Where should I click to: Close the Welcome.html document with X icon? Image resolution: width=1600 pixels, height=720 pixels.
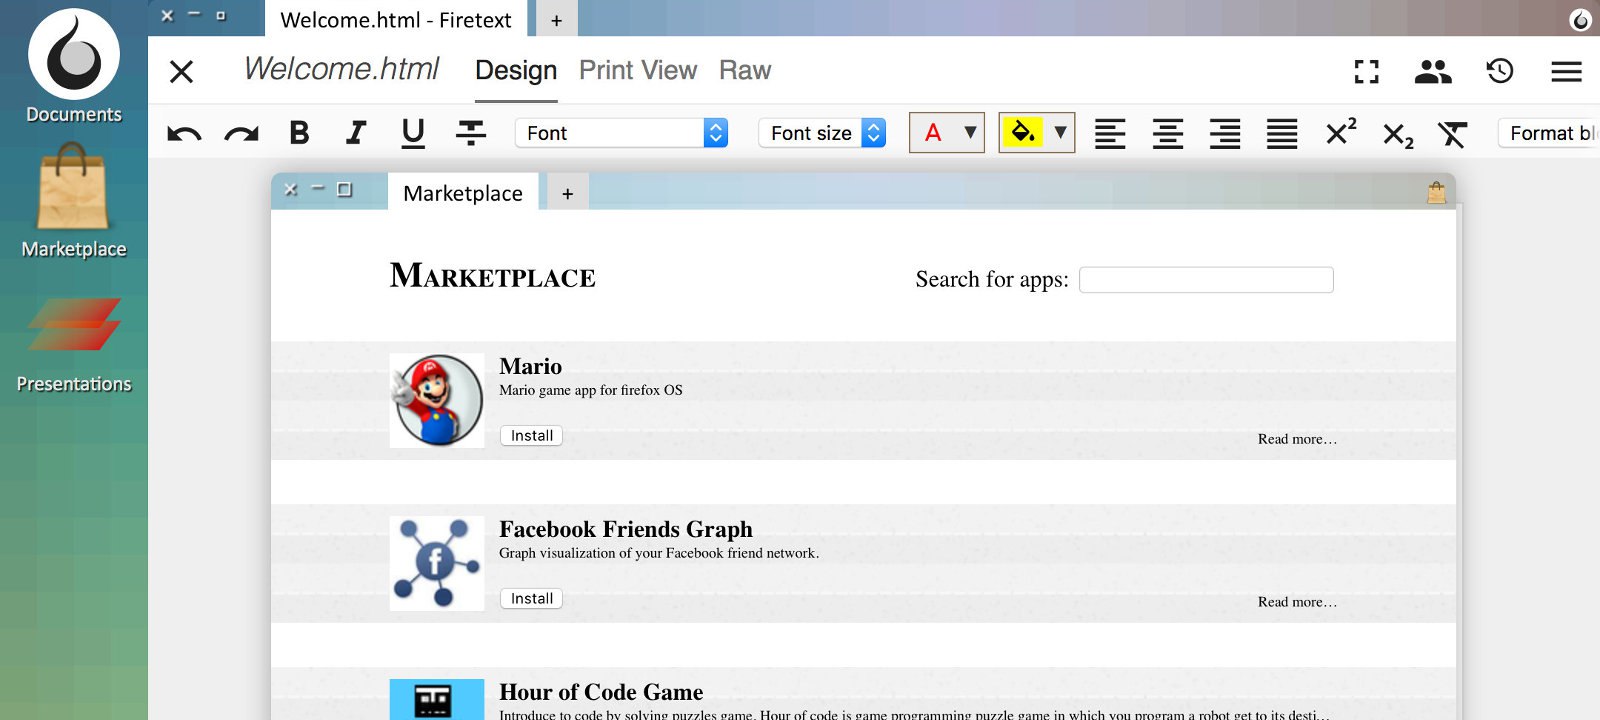pos(181,71)
